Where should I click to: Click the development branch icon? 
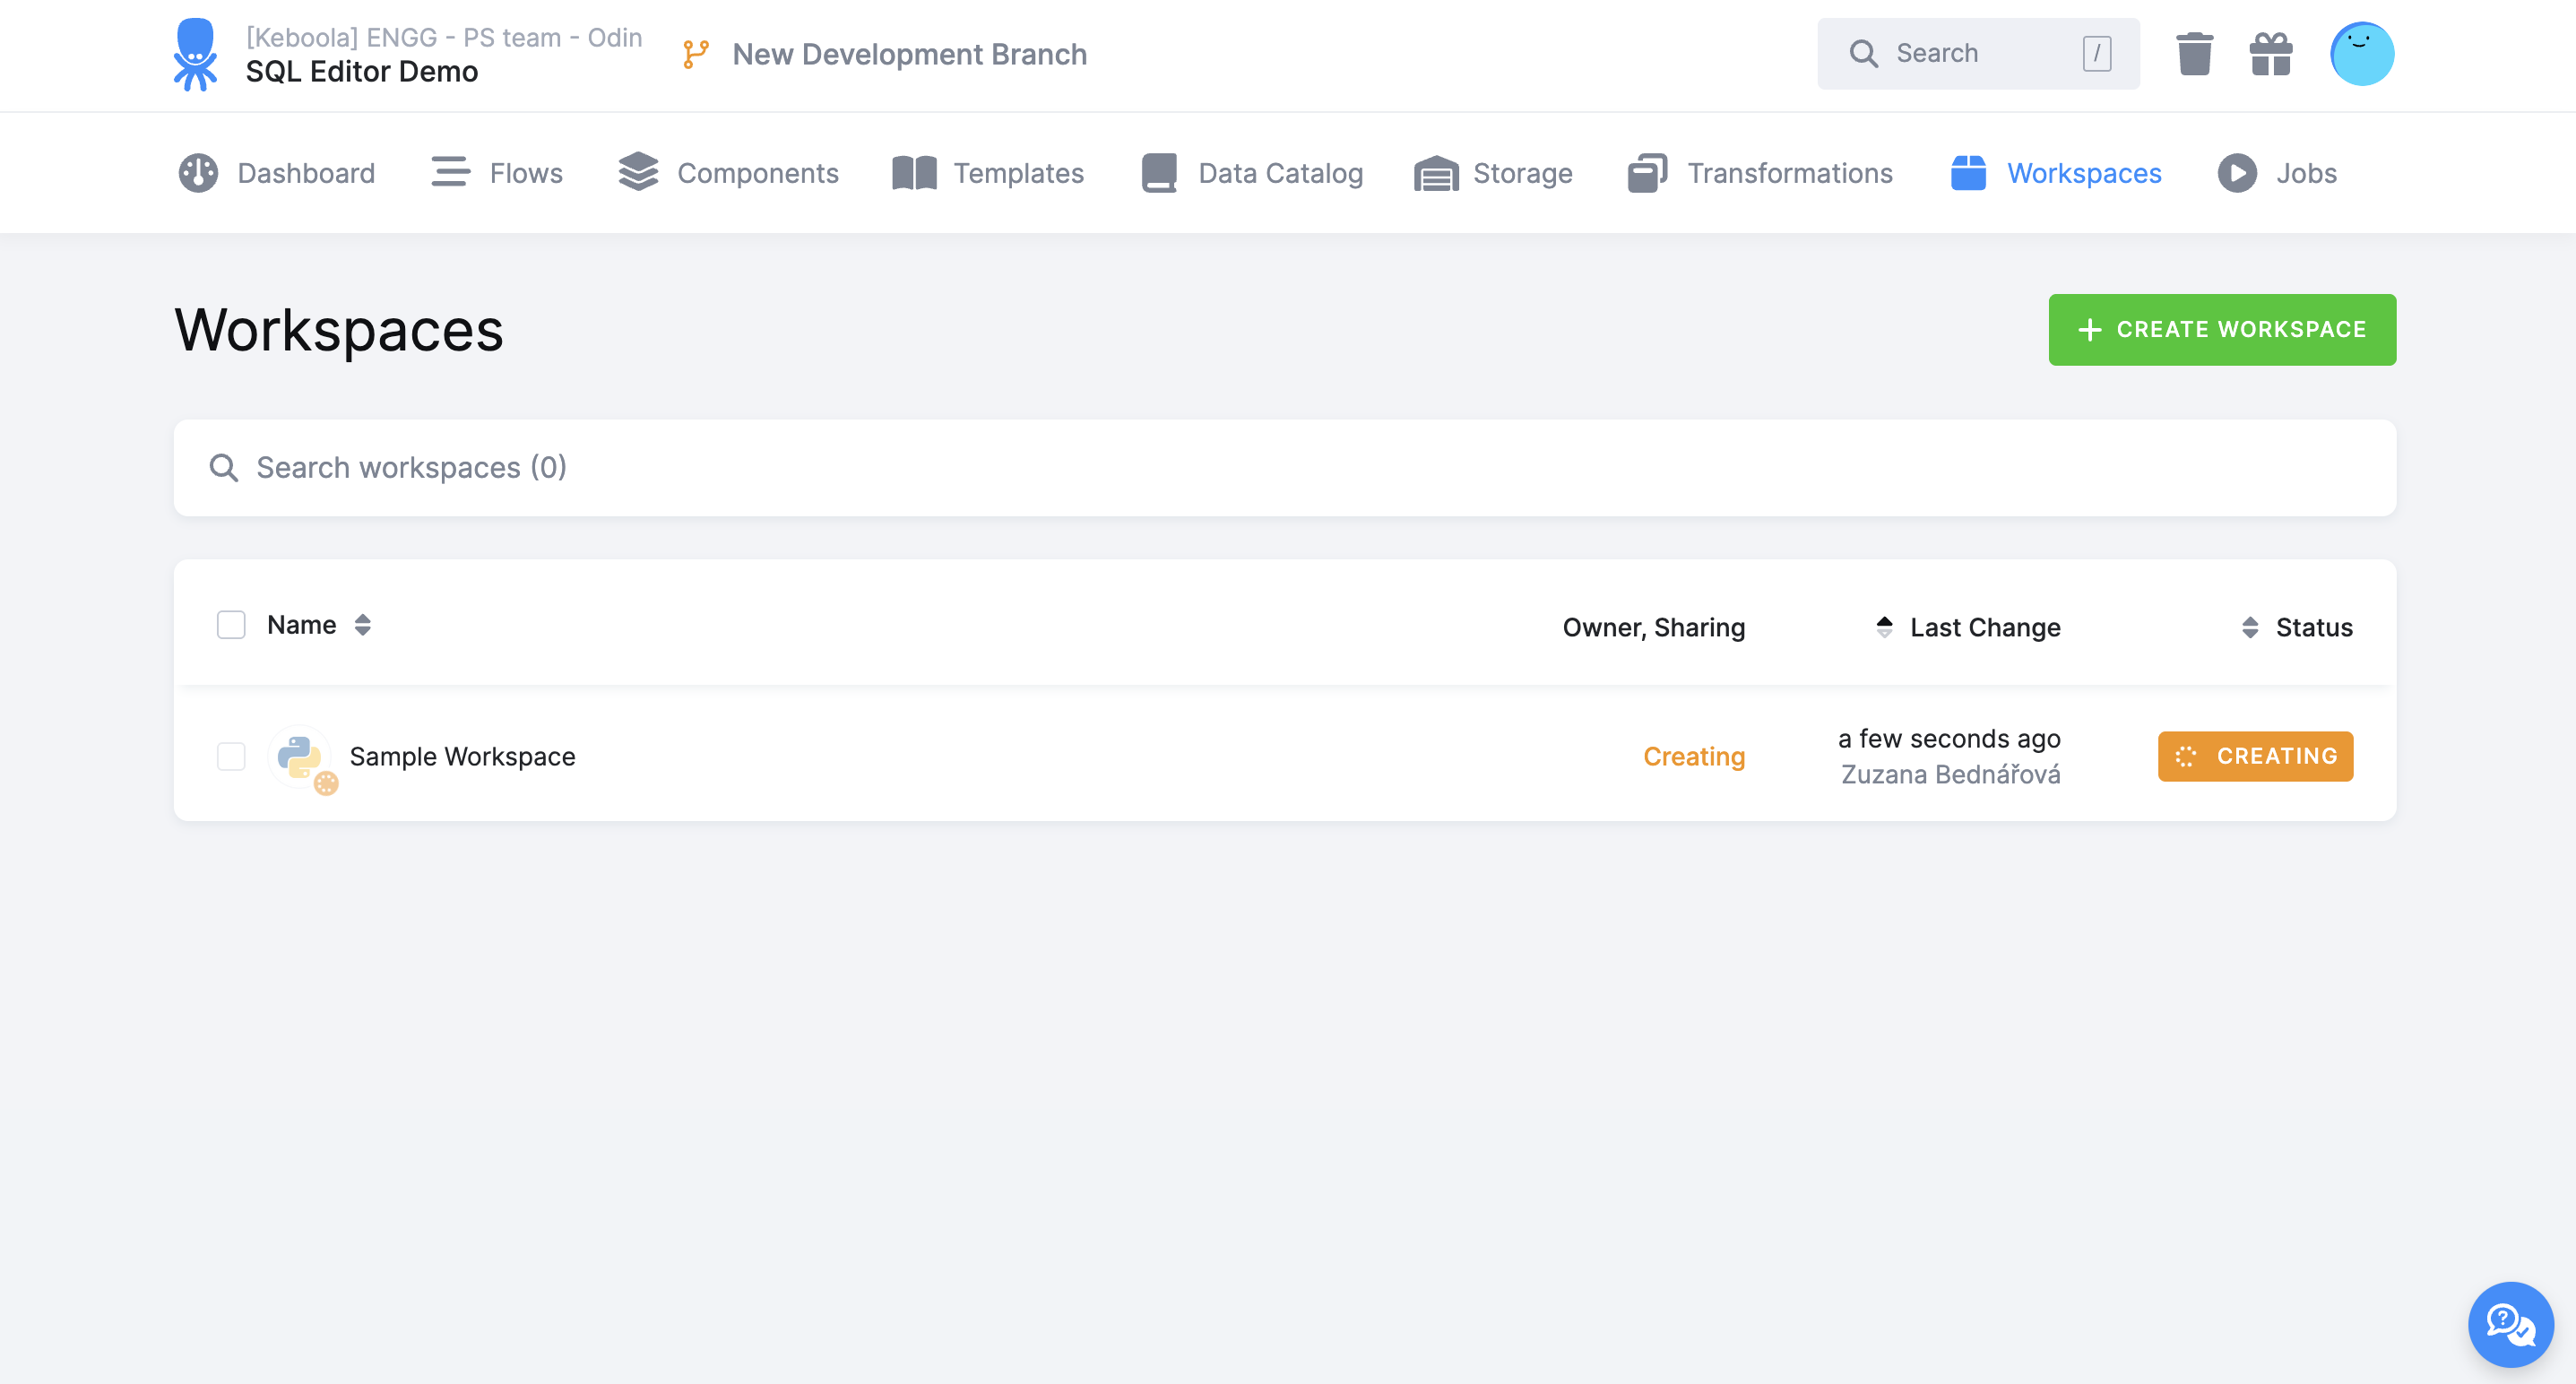[x=696, y=54]
